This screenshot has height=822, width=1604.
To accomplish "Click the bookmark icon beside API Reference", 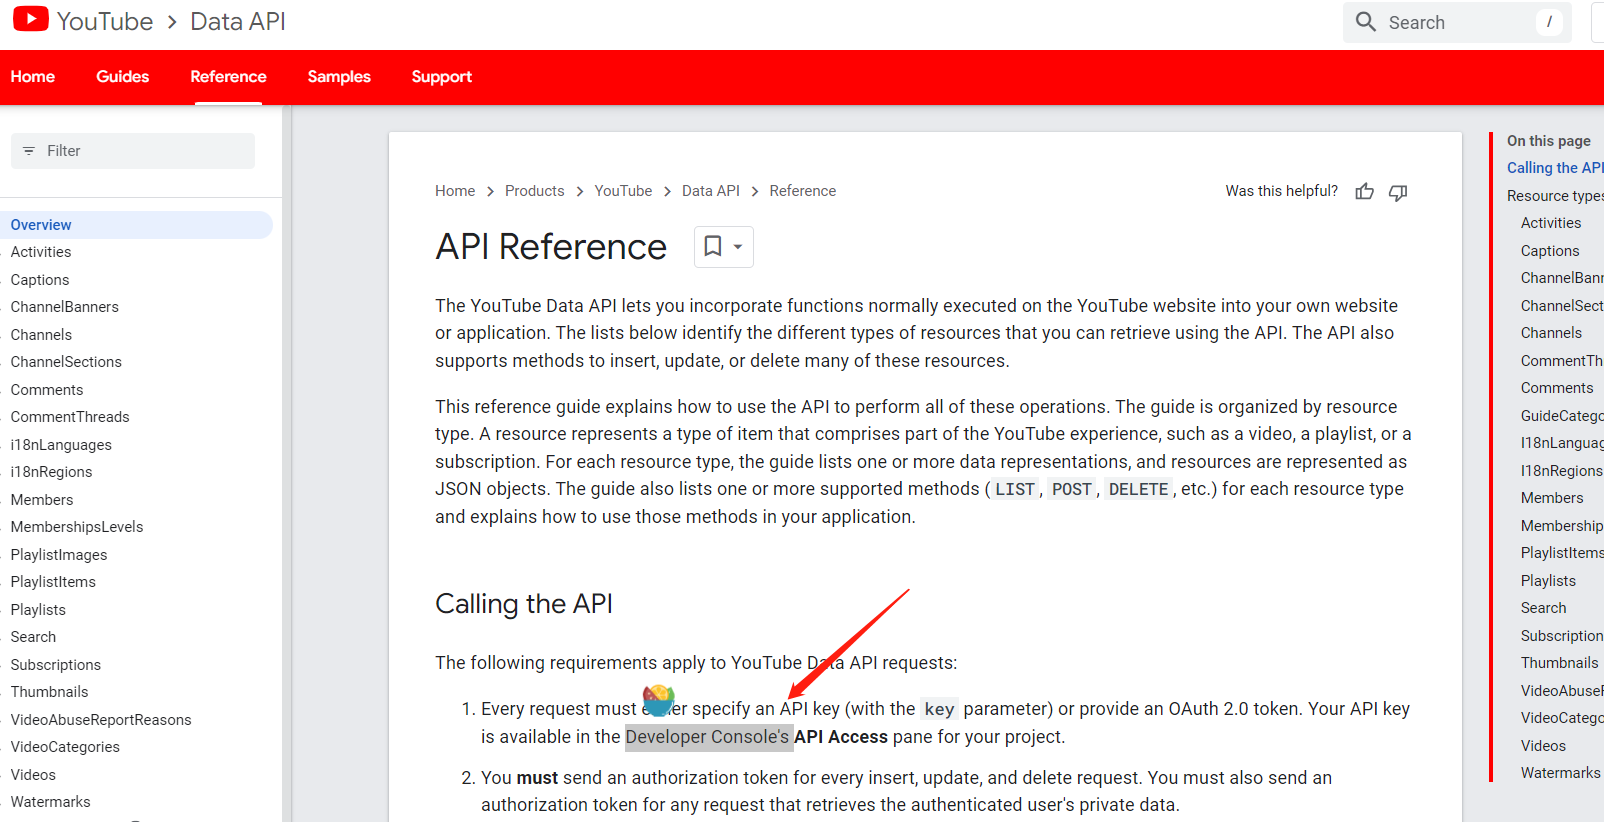I will pyautogui.click(x=713, y=246).
